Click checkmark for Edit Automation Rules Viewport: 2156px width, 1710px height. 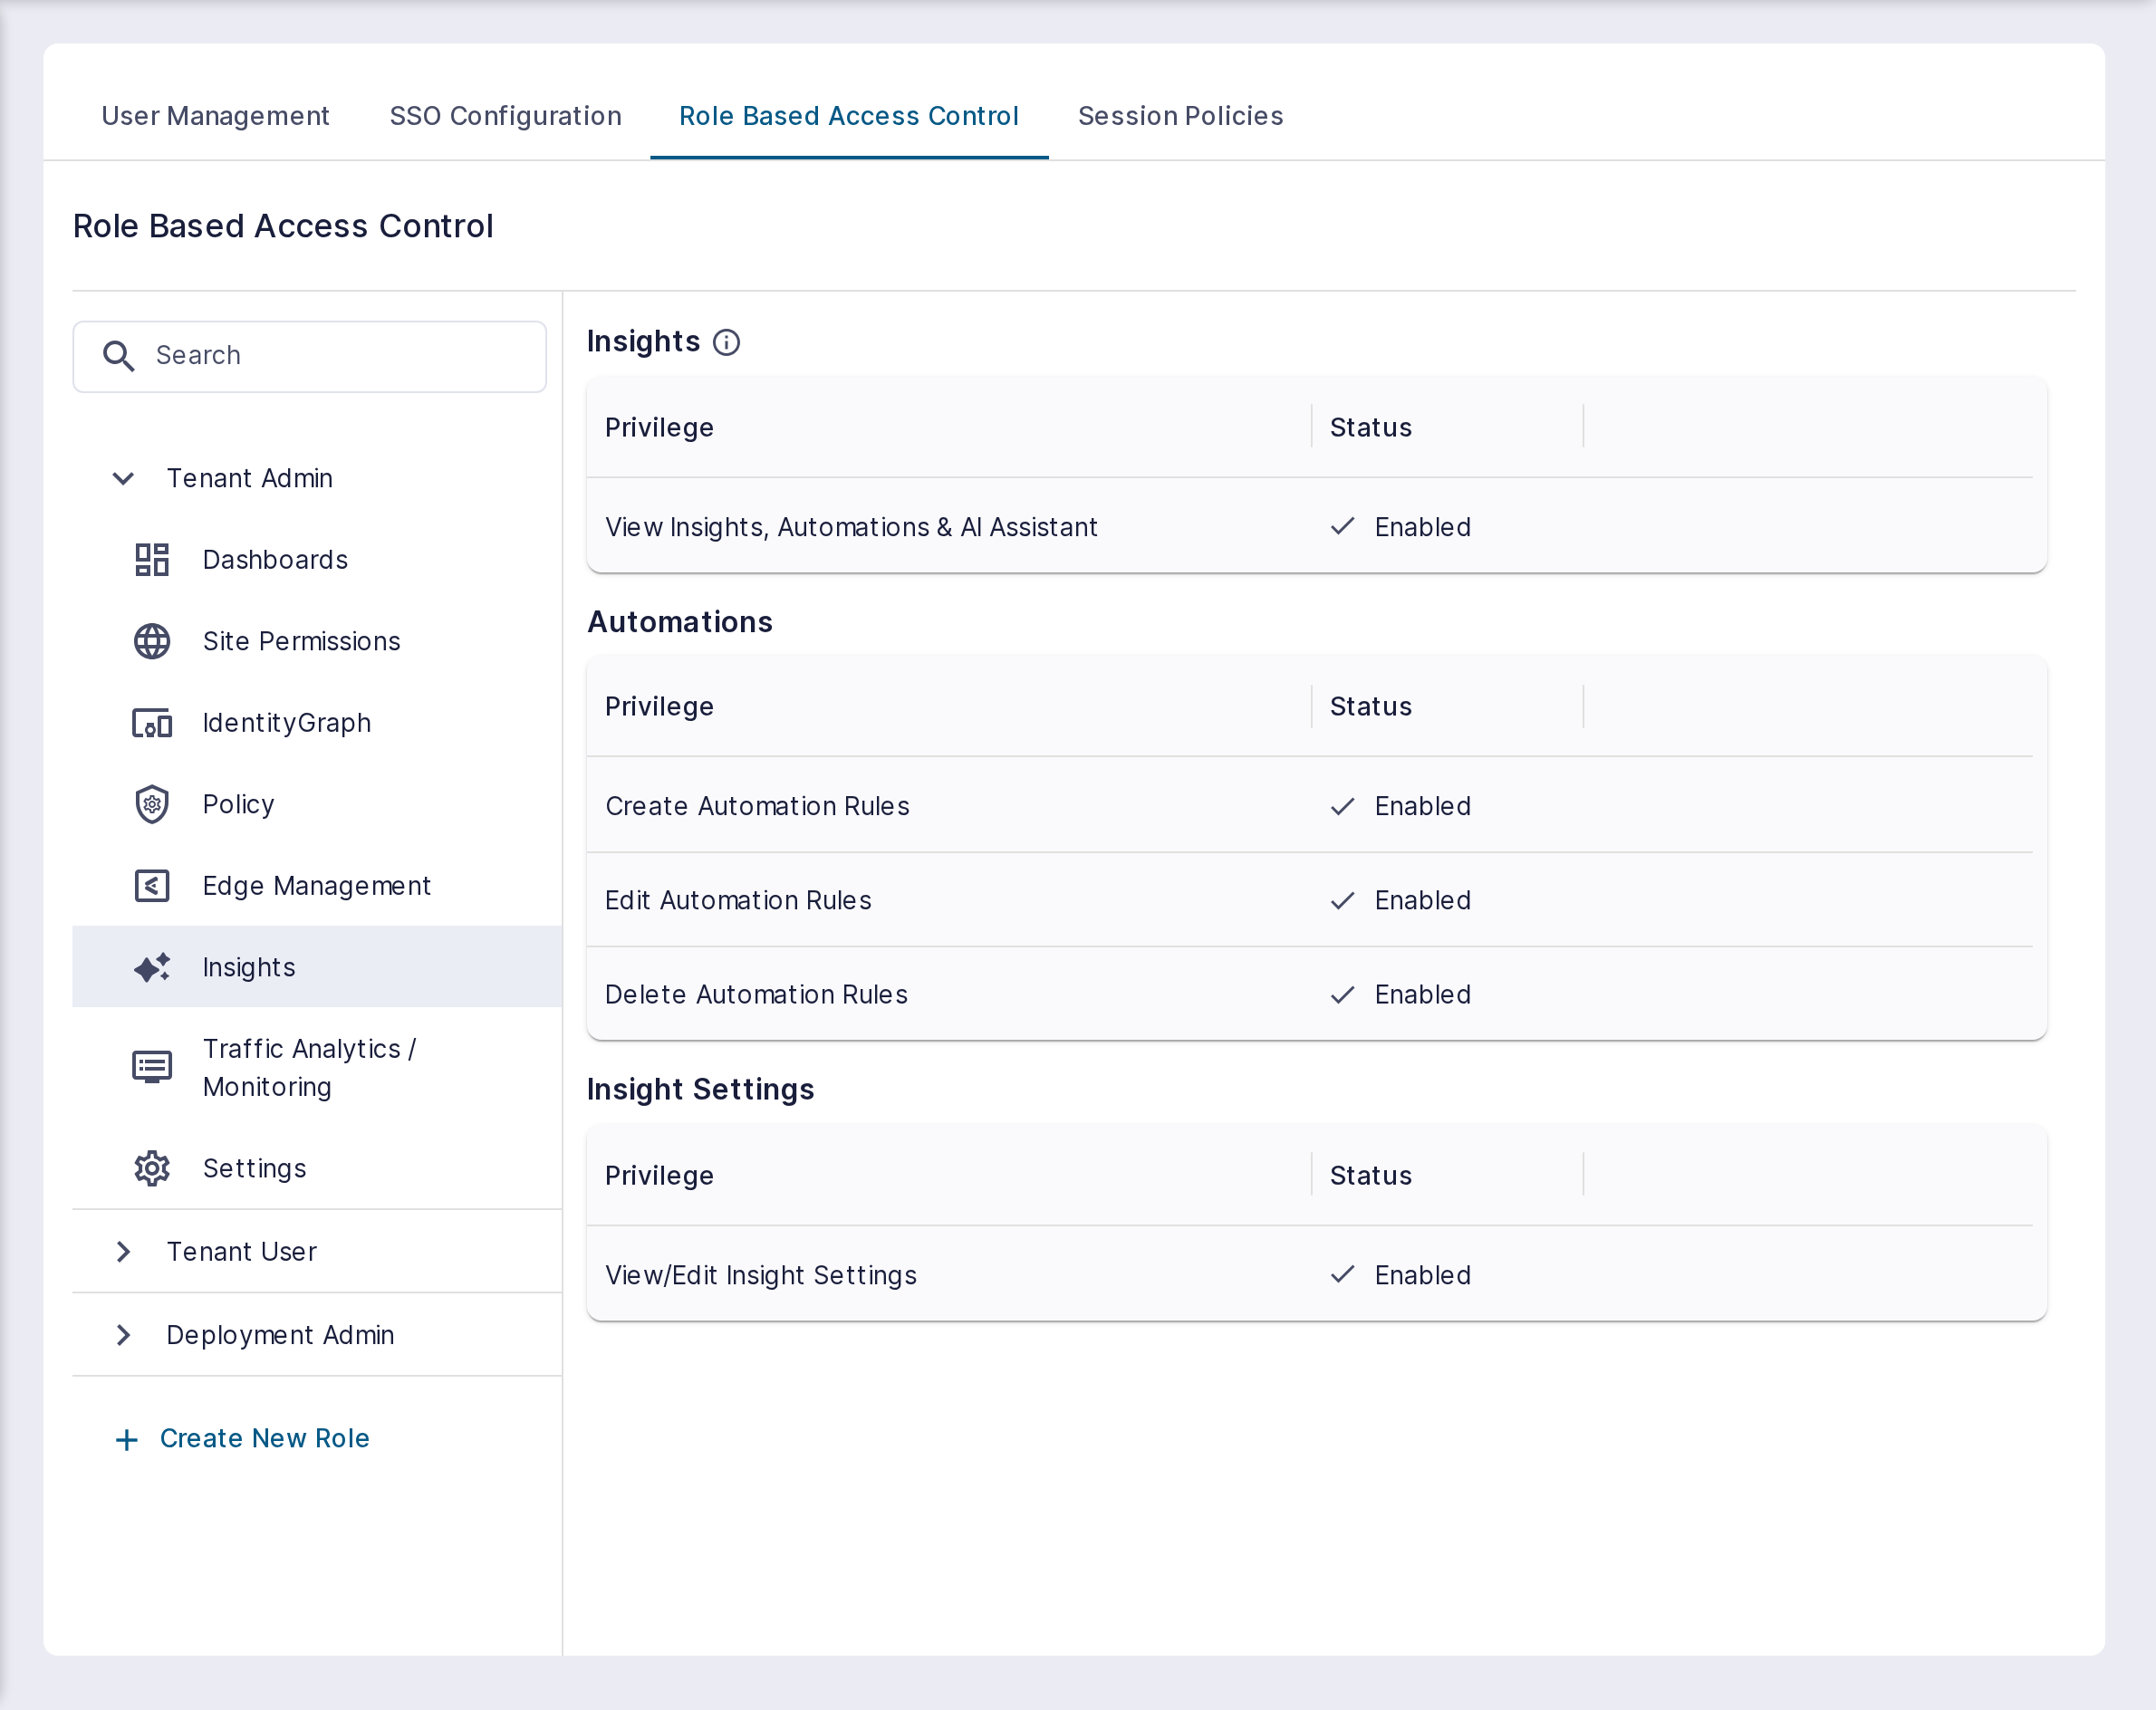(x=1342, y=900)
